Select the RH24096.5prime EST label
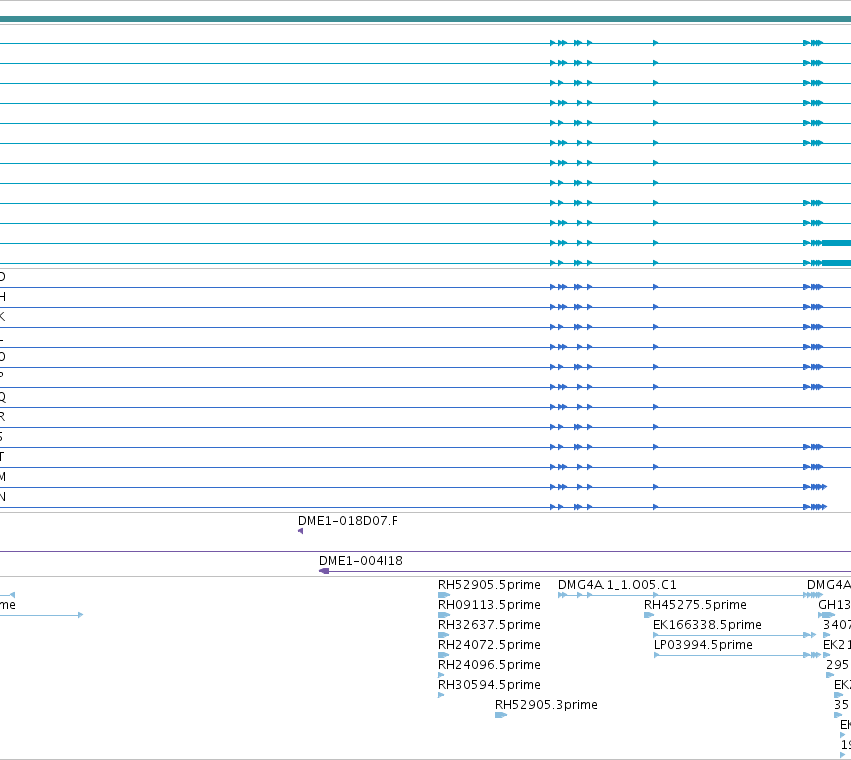 pyautogui.click(x=489, y=665)
